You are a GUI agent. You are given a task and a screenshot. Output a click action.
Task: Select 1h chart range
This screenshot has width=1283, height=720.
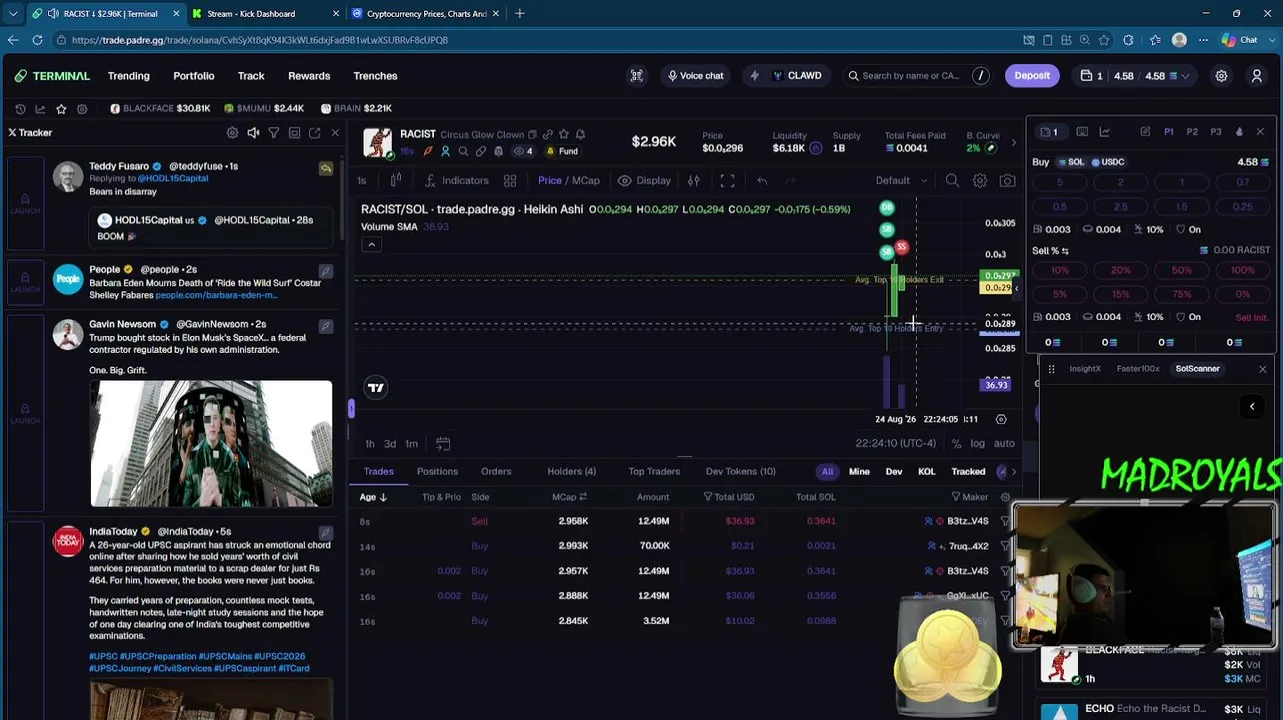(x=370, y=444)
